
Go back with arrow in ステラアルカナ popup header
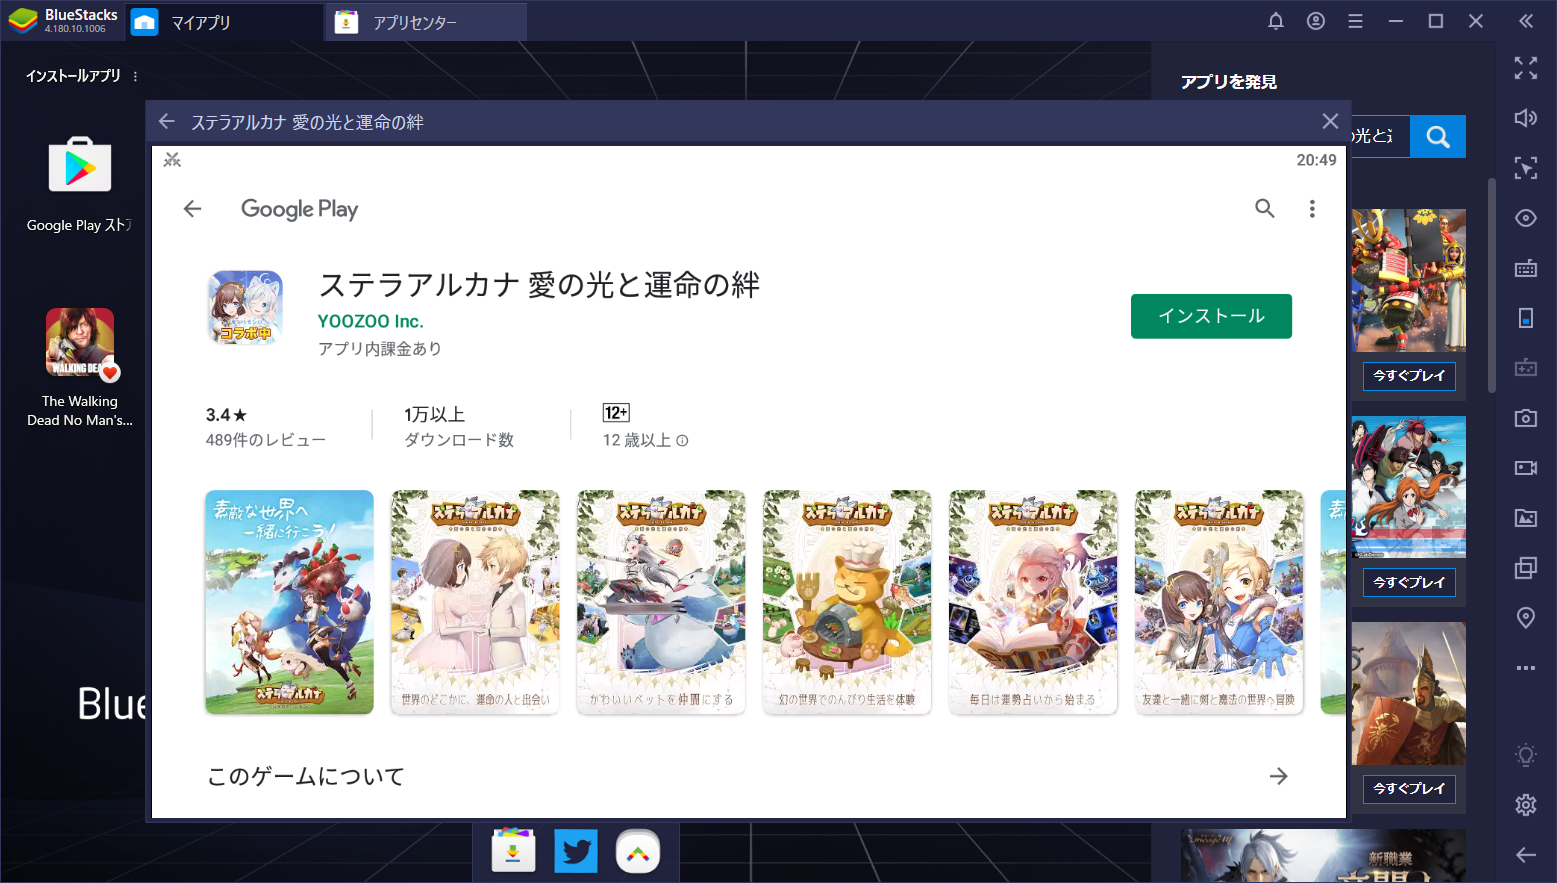click(x=167, y=122)
